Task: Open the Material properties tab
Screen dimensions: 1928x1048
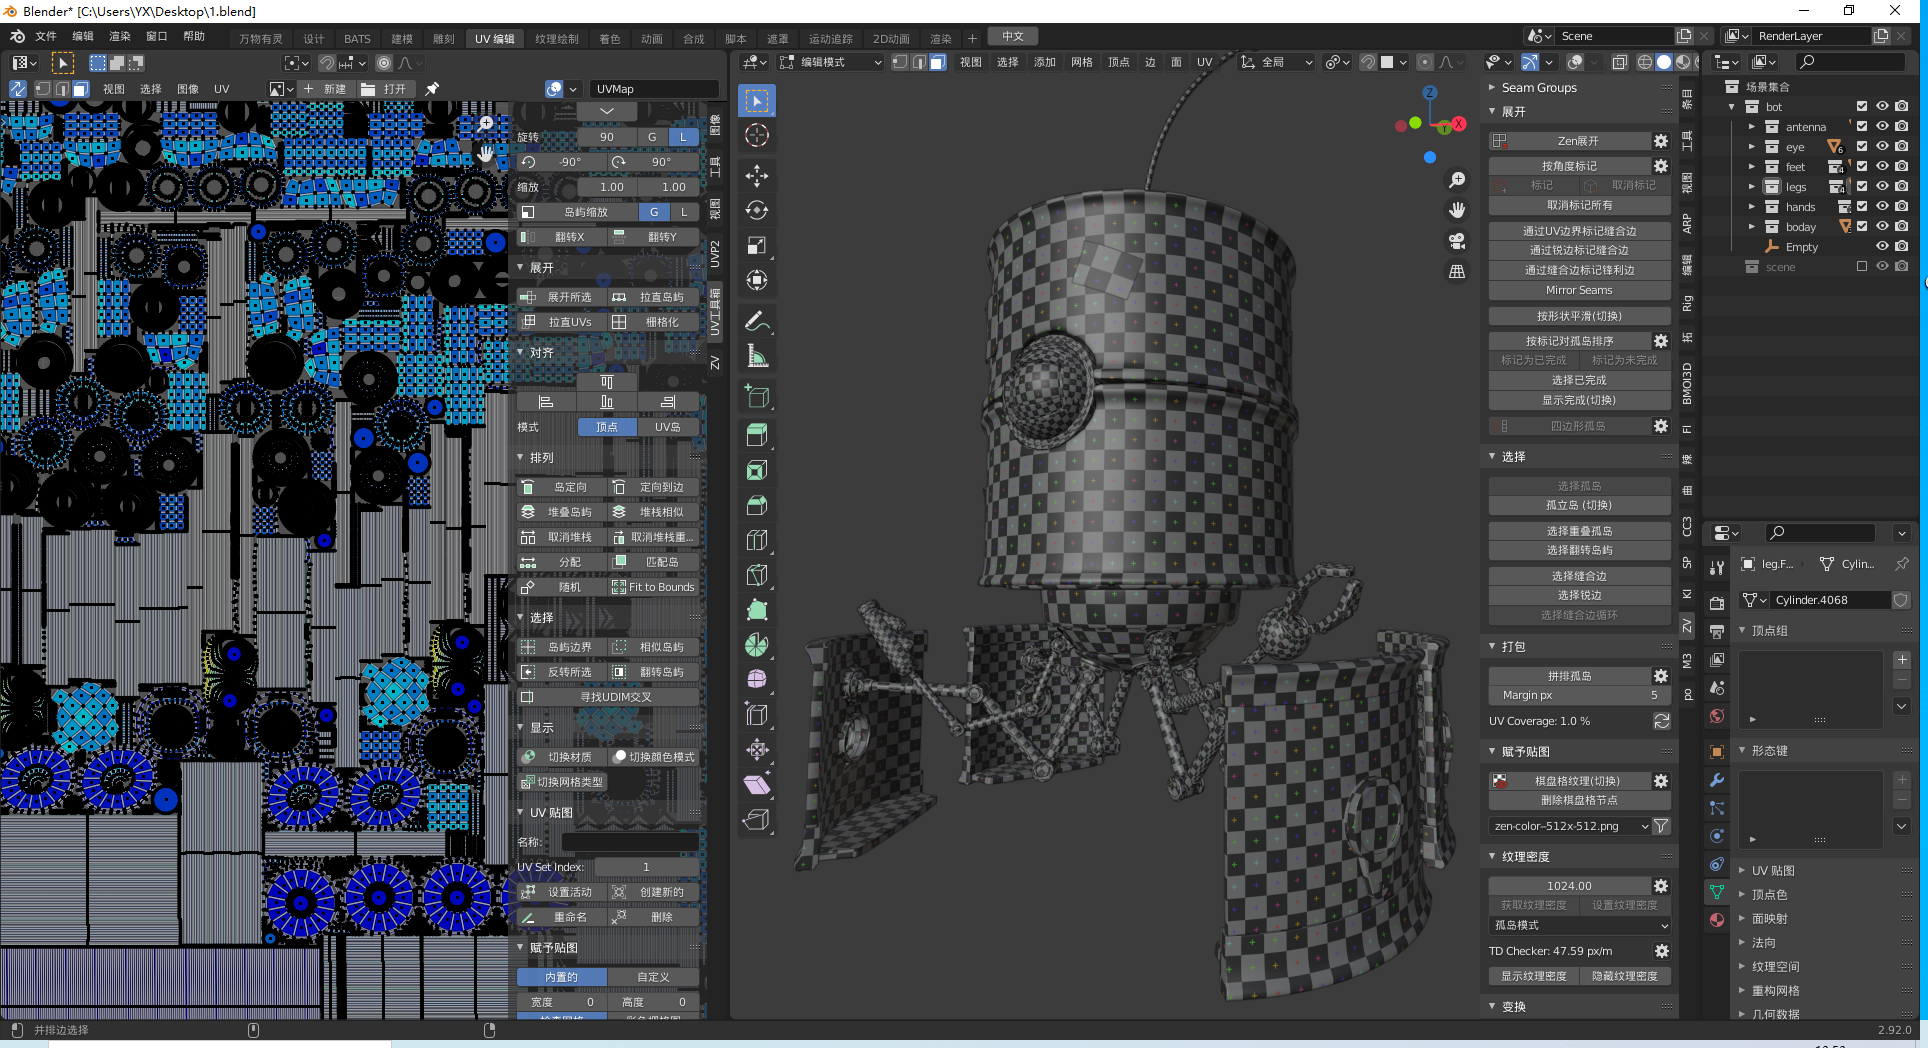Action: pos(1717,920)
